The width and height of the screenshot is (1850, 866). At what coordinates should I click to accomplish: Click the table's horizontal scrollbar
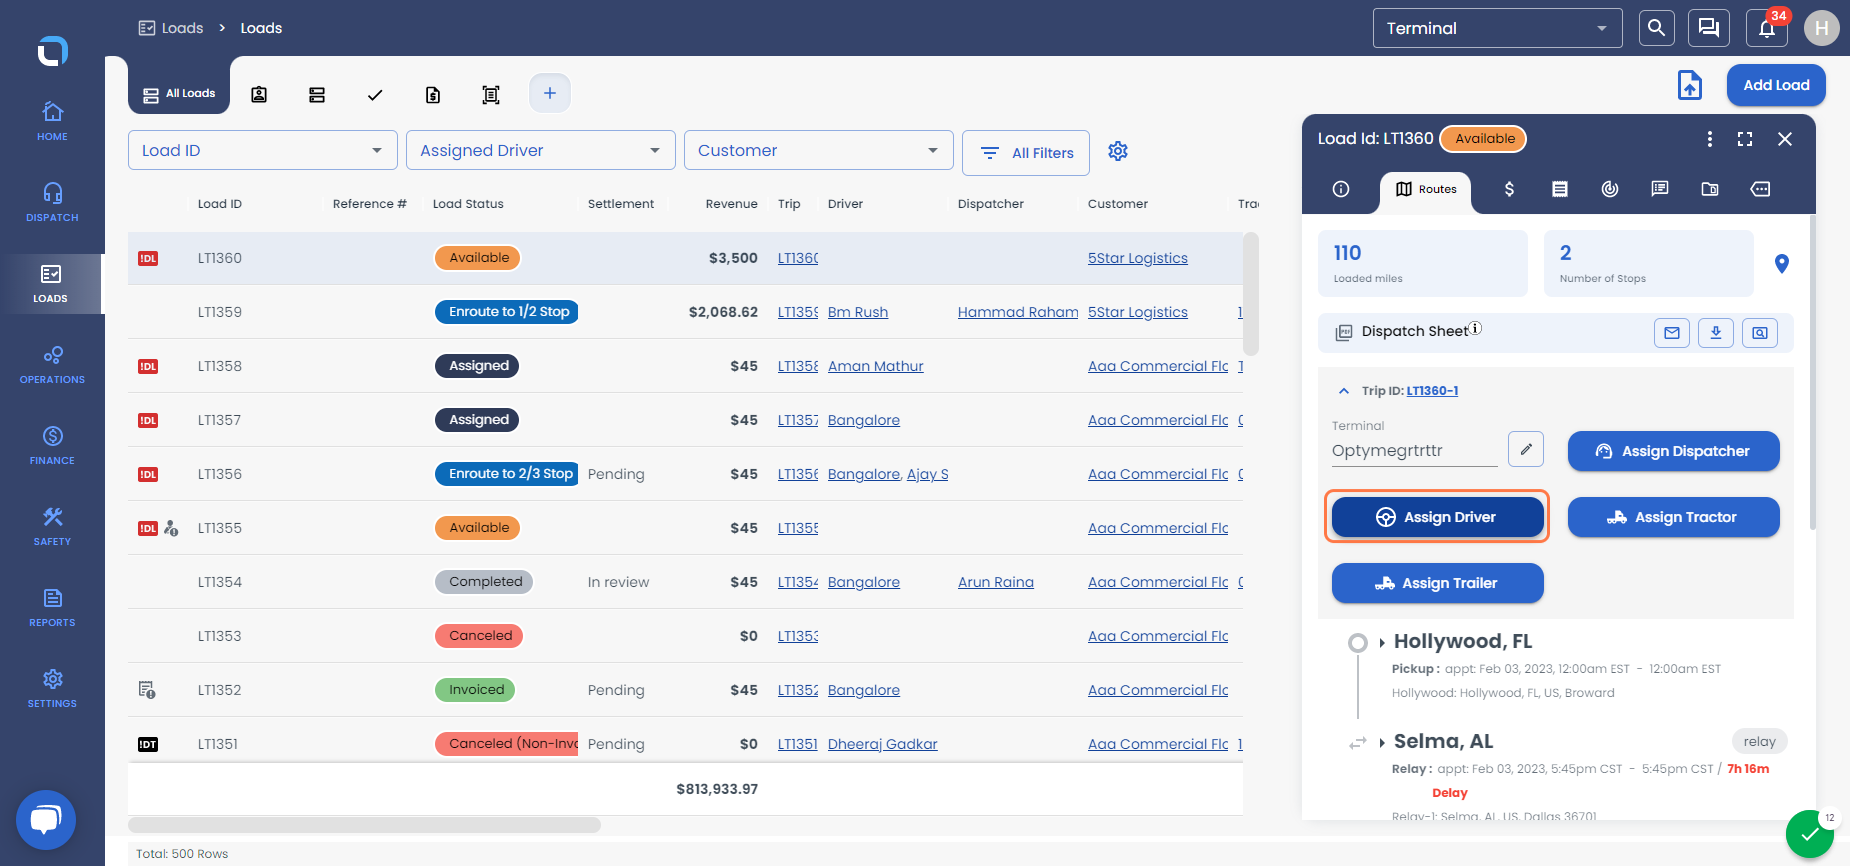point(364,825)
